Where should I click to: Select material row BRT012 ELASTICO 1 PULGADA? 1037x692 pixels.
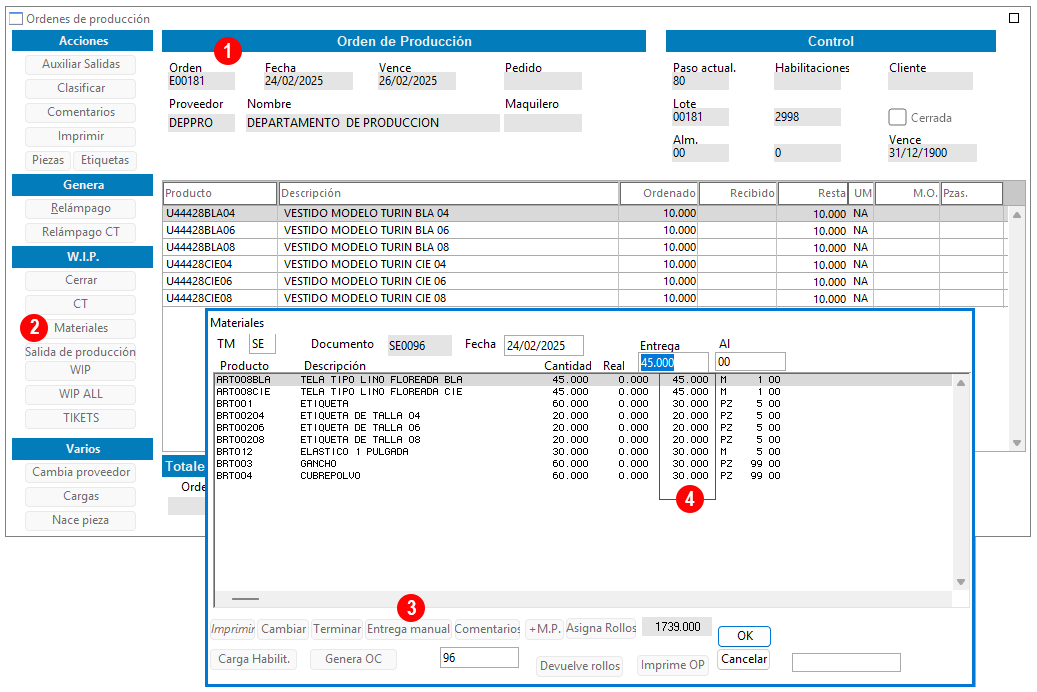(583, 451)
